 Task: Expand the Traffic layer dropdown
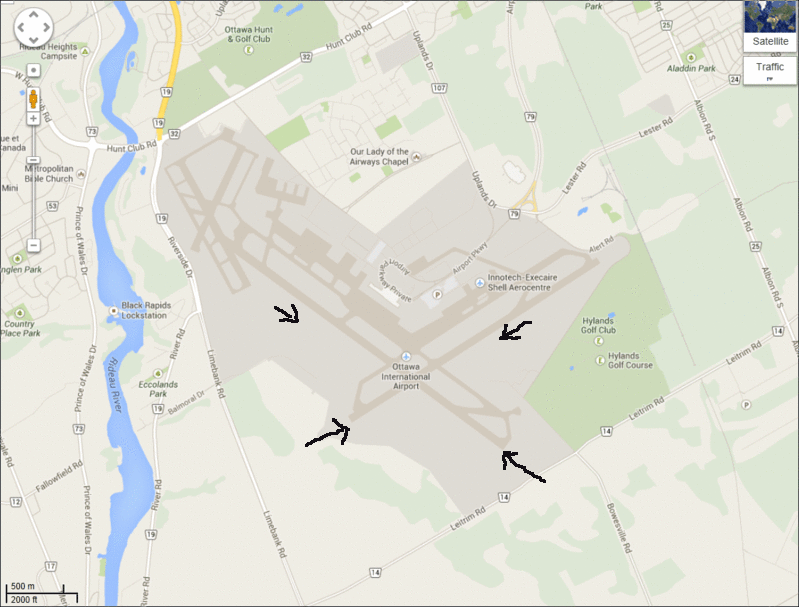(770, 70)
